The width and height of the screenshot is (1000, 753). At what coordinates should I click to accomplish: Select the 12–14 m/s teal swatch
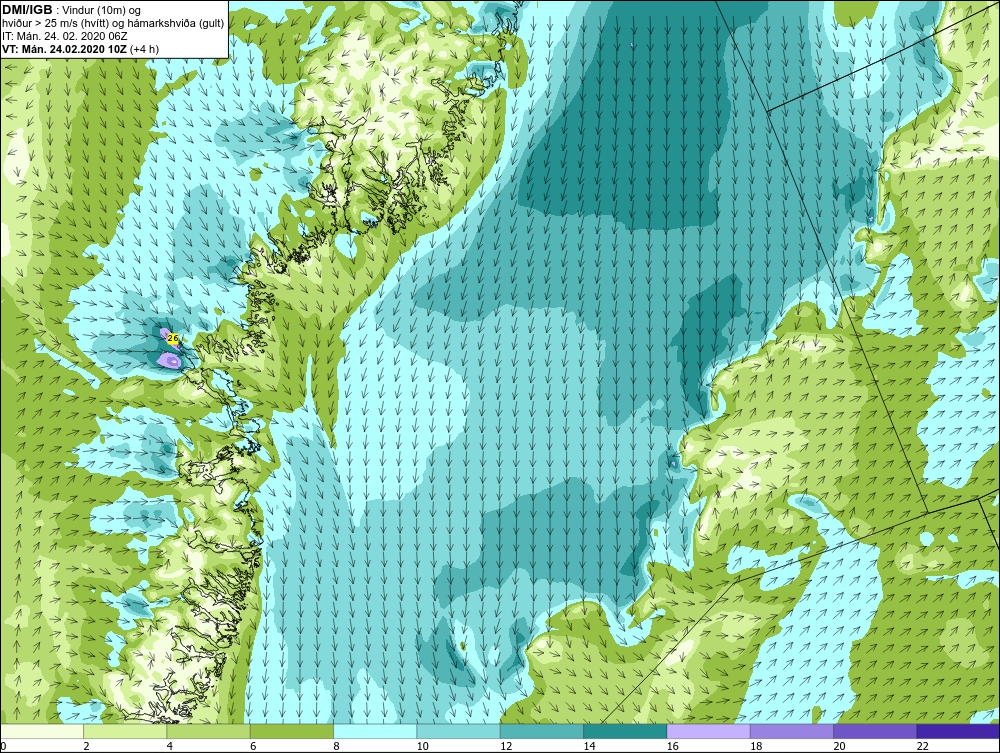pyautogui.click(x=541, y=731)
